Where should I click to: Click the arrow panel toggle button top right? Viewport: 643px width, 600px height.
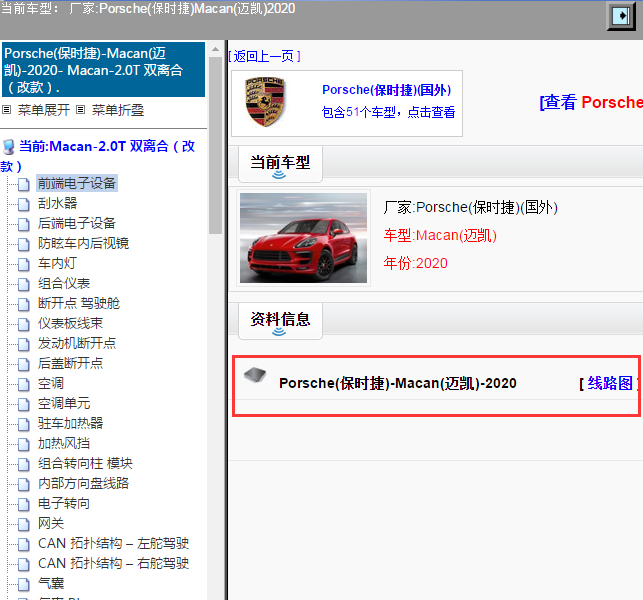[x=621, y=16]
